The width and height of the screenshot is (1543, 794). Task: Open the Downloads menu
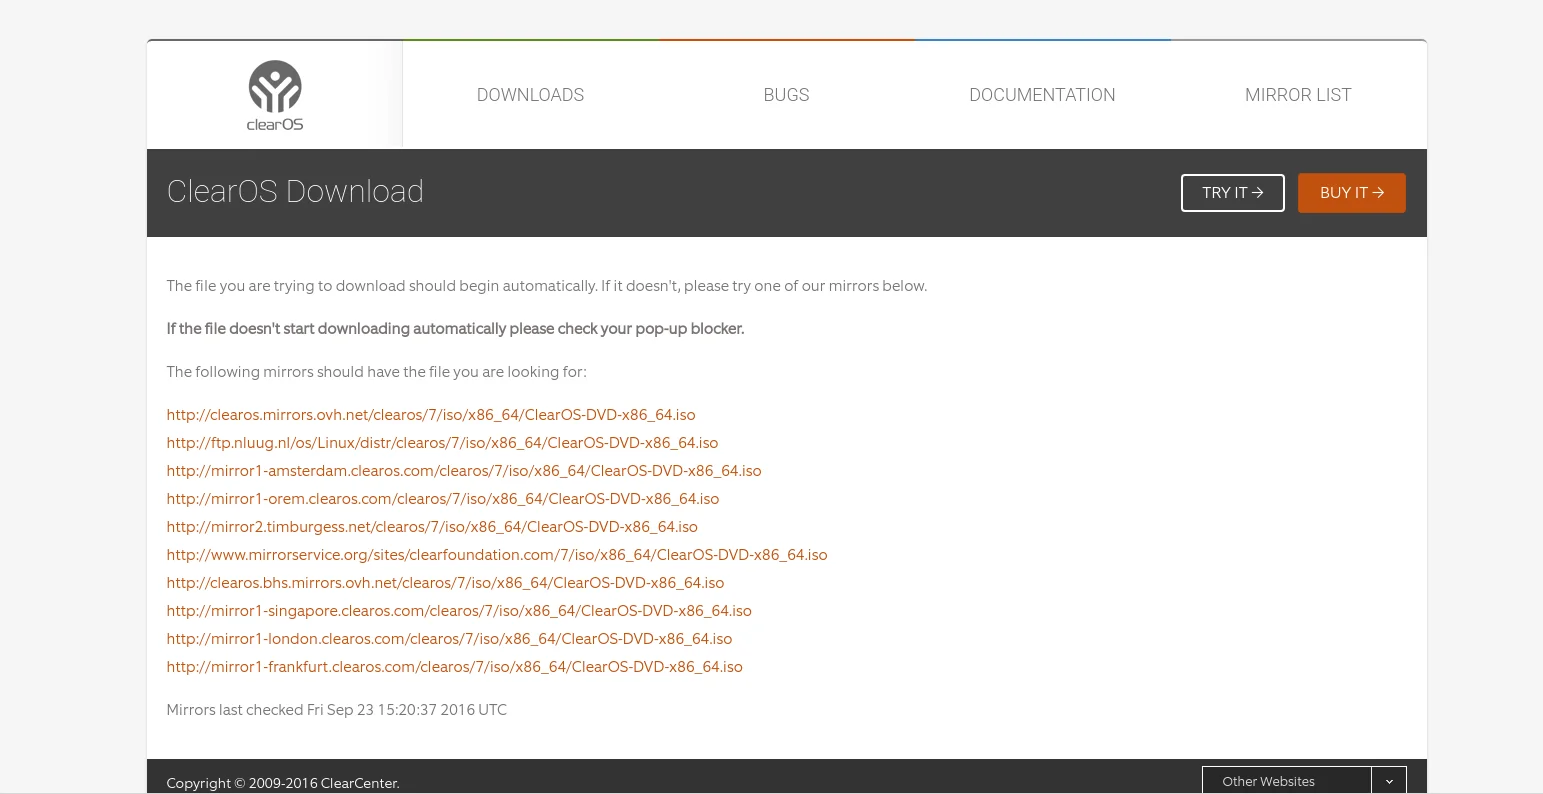530,95
